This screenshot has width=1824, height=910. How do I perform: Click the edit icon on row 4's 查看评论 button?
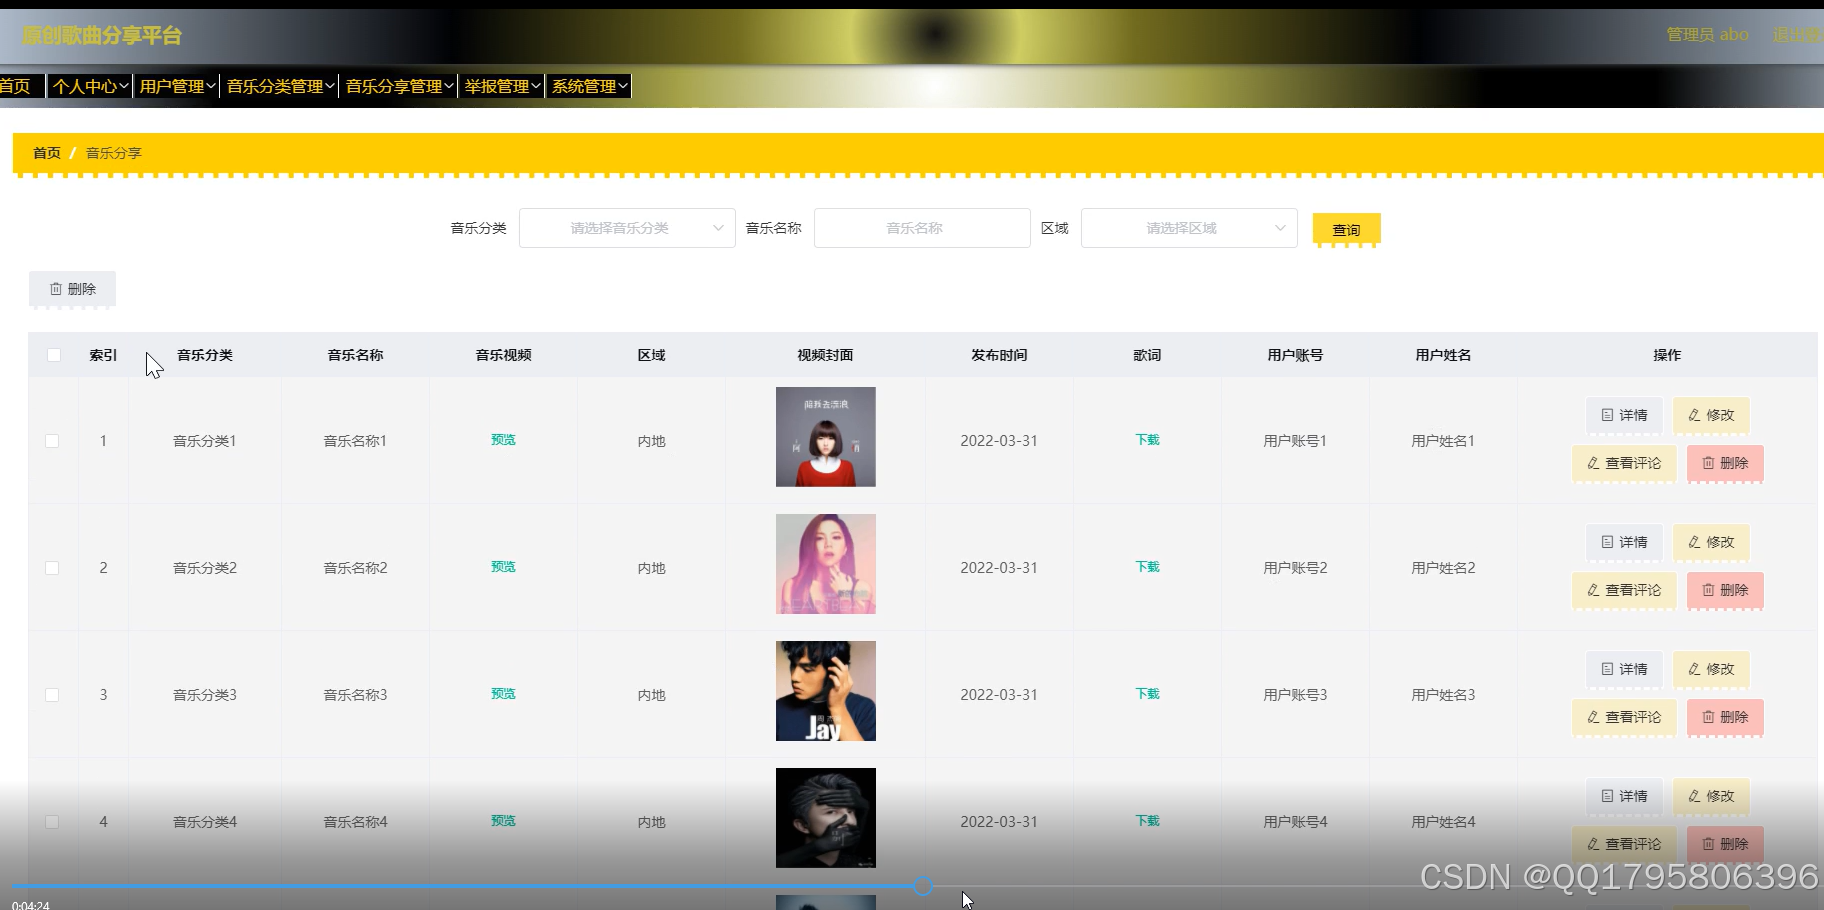click(1592, 844)
